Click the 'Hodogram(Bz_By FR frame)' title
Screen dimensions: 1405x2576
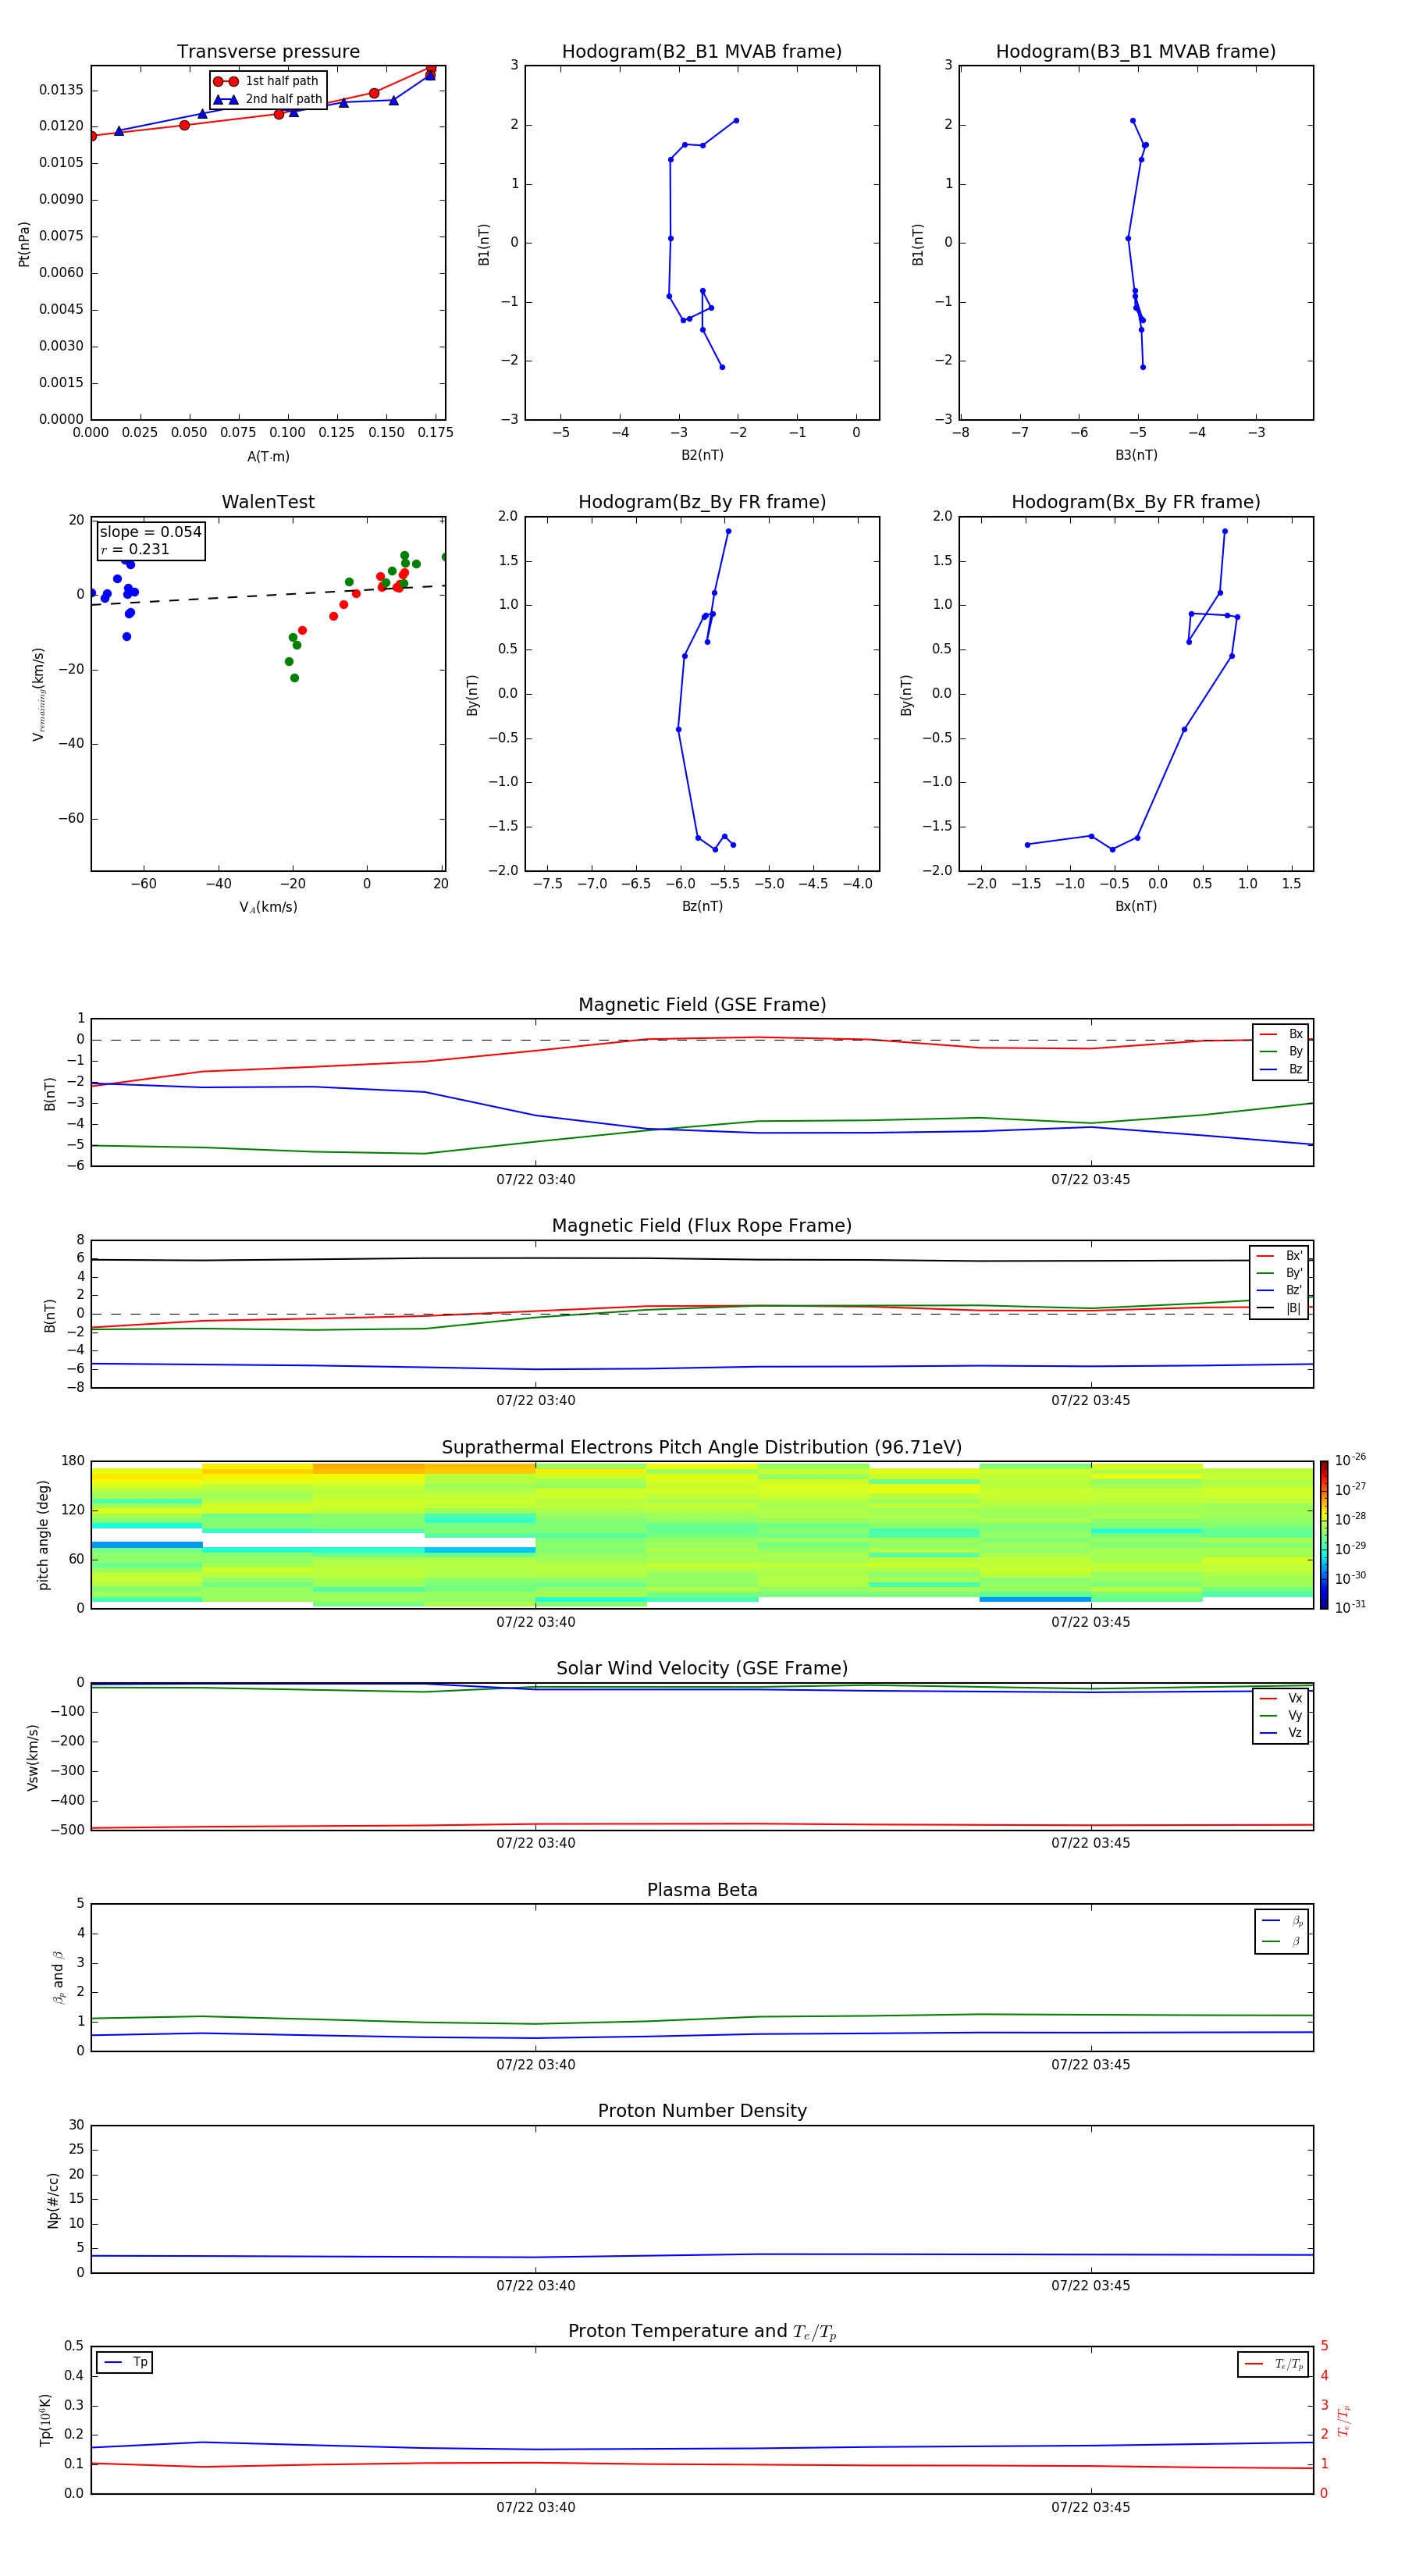coord(702,502)
